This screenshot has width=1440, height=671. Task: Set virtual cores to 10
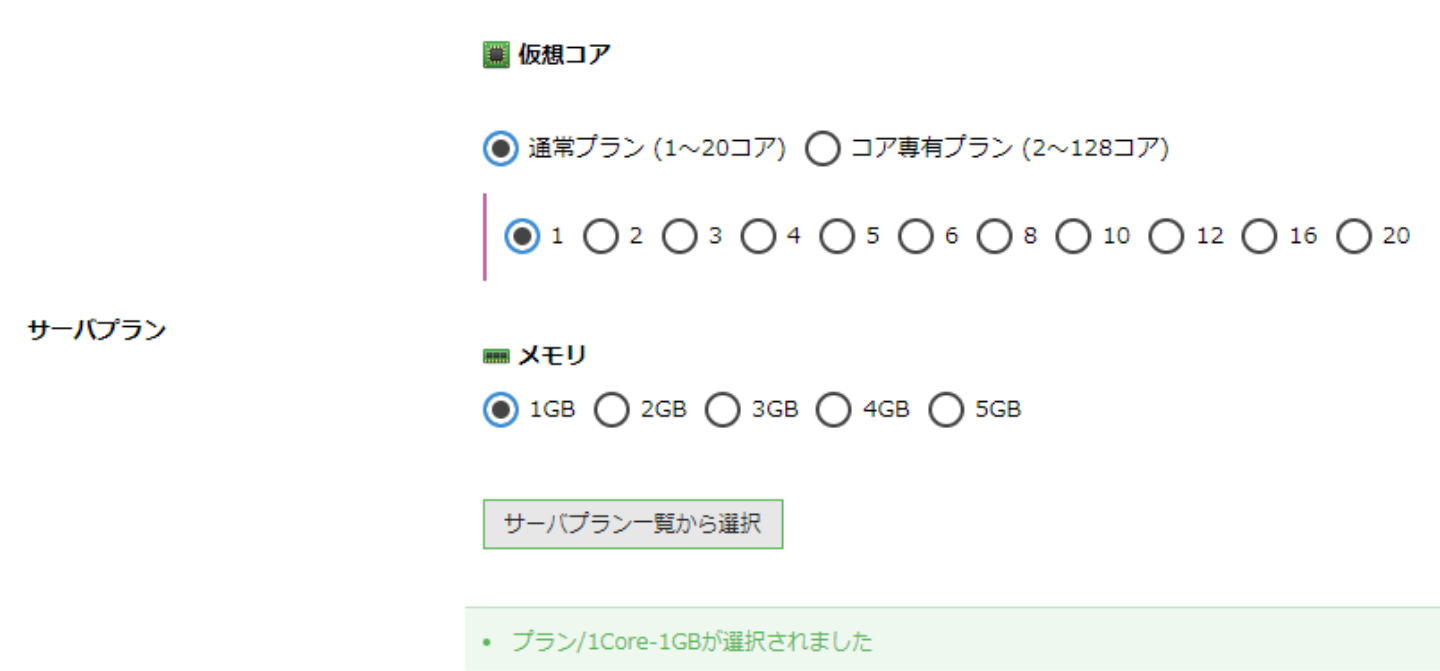click(1074, 237)
